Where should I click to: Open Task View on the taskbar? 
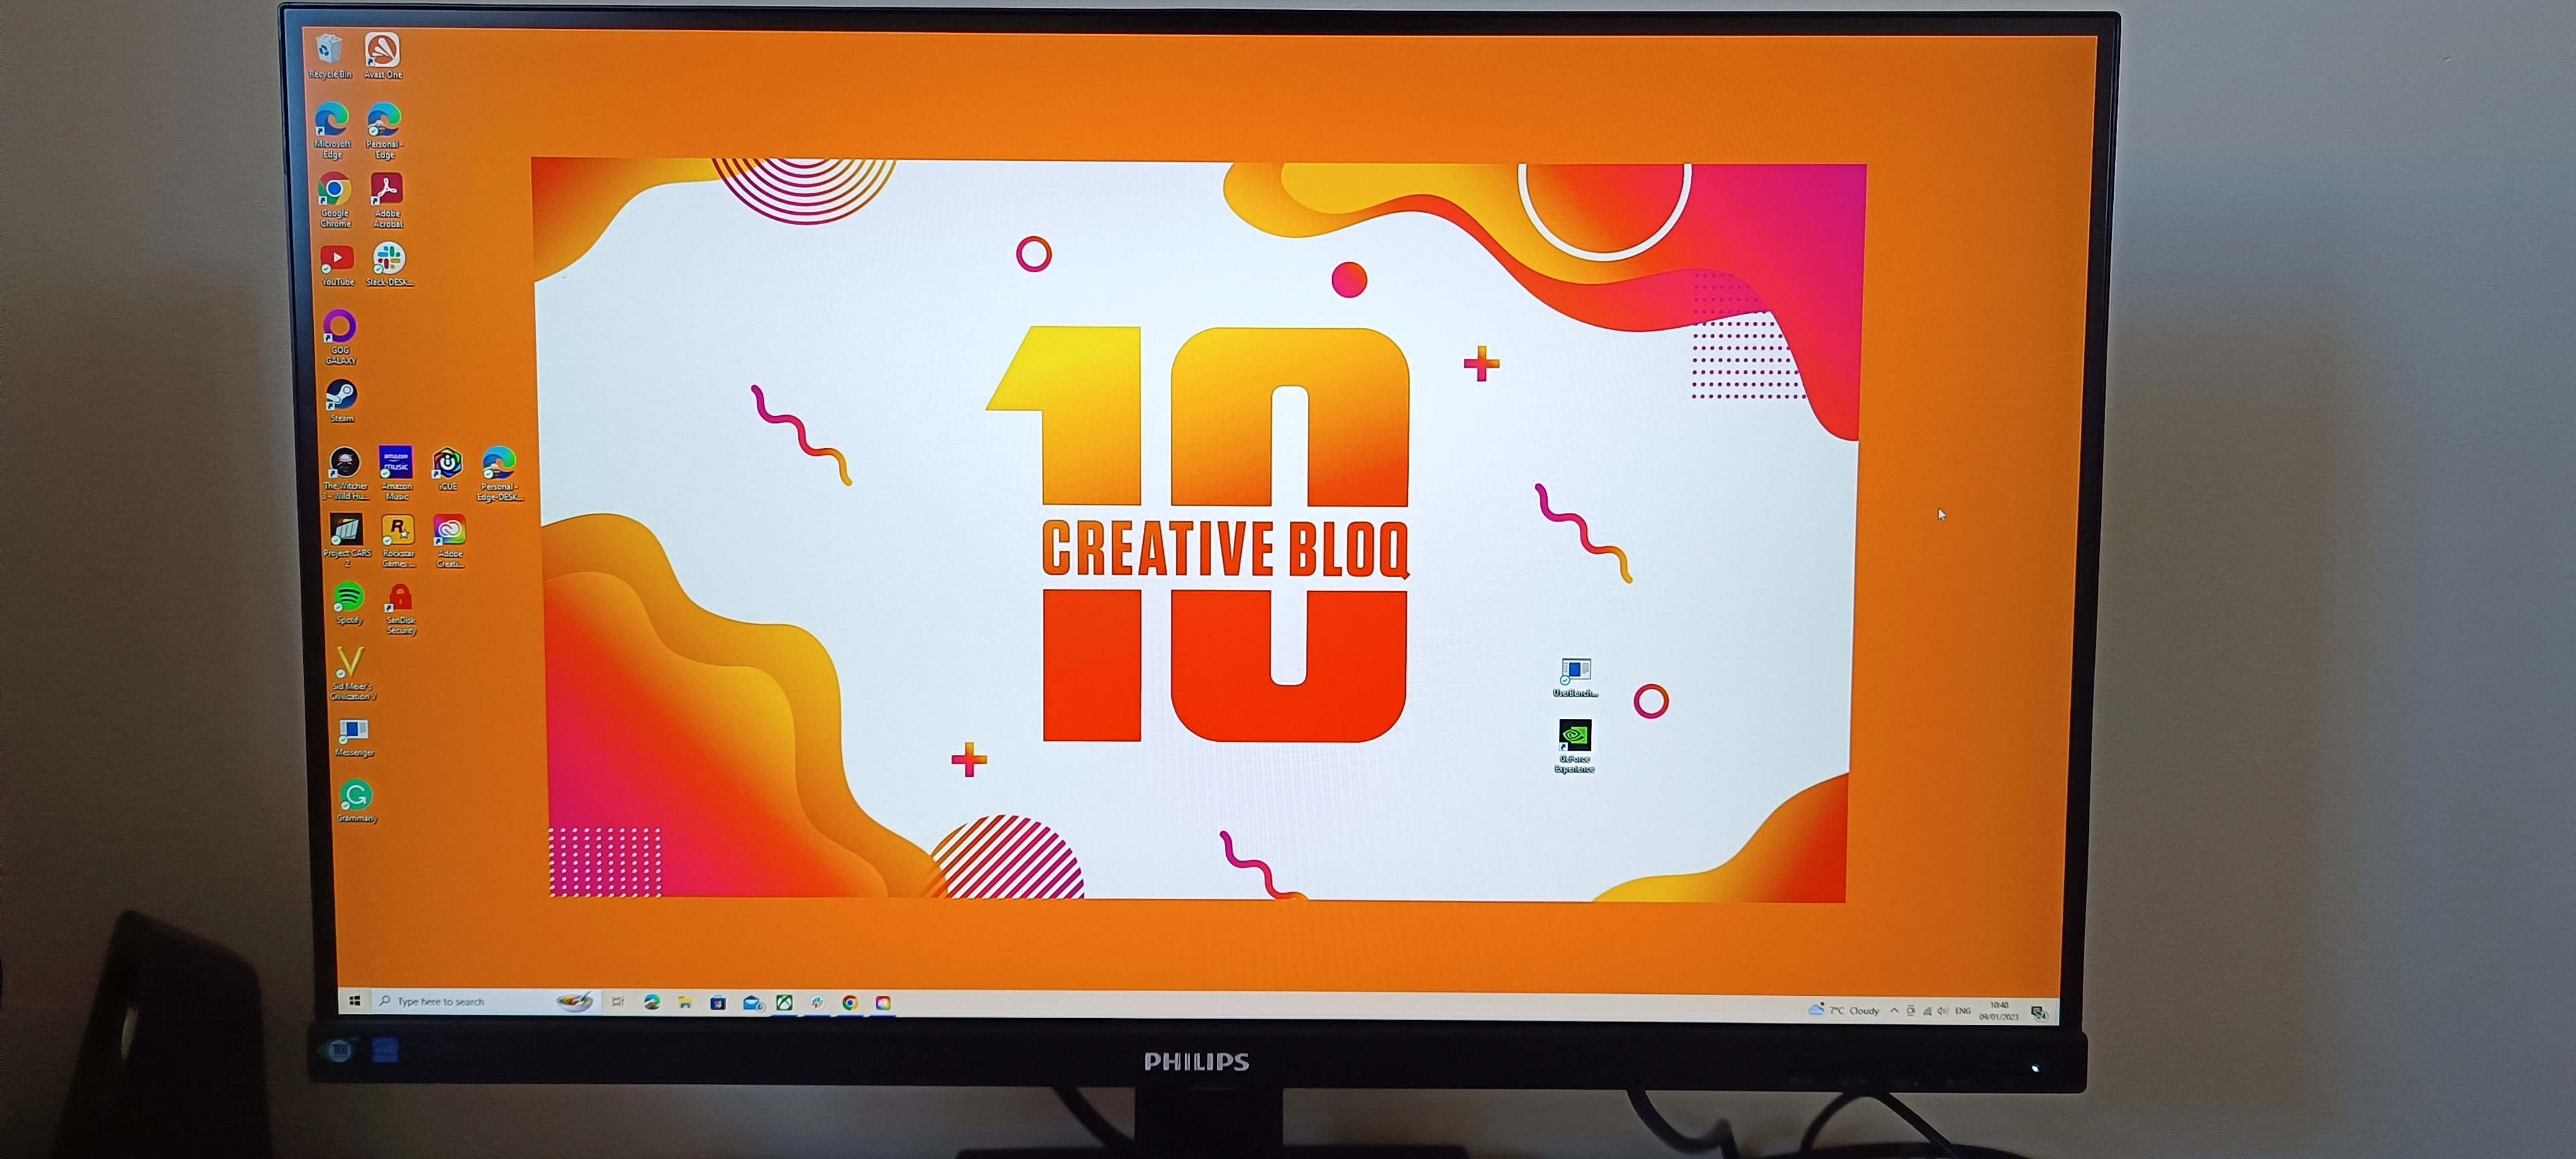point(618,1001)
